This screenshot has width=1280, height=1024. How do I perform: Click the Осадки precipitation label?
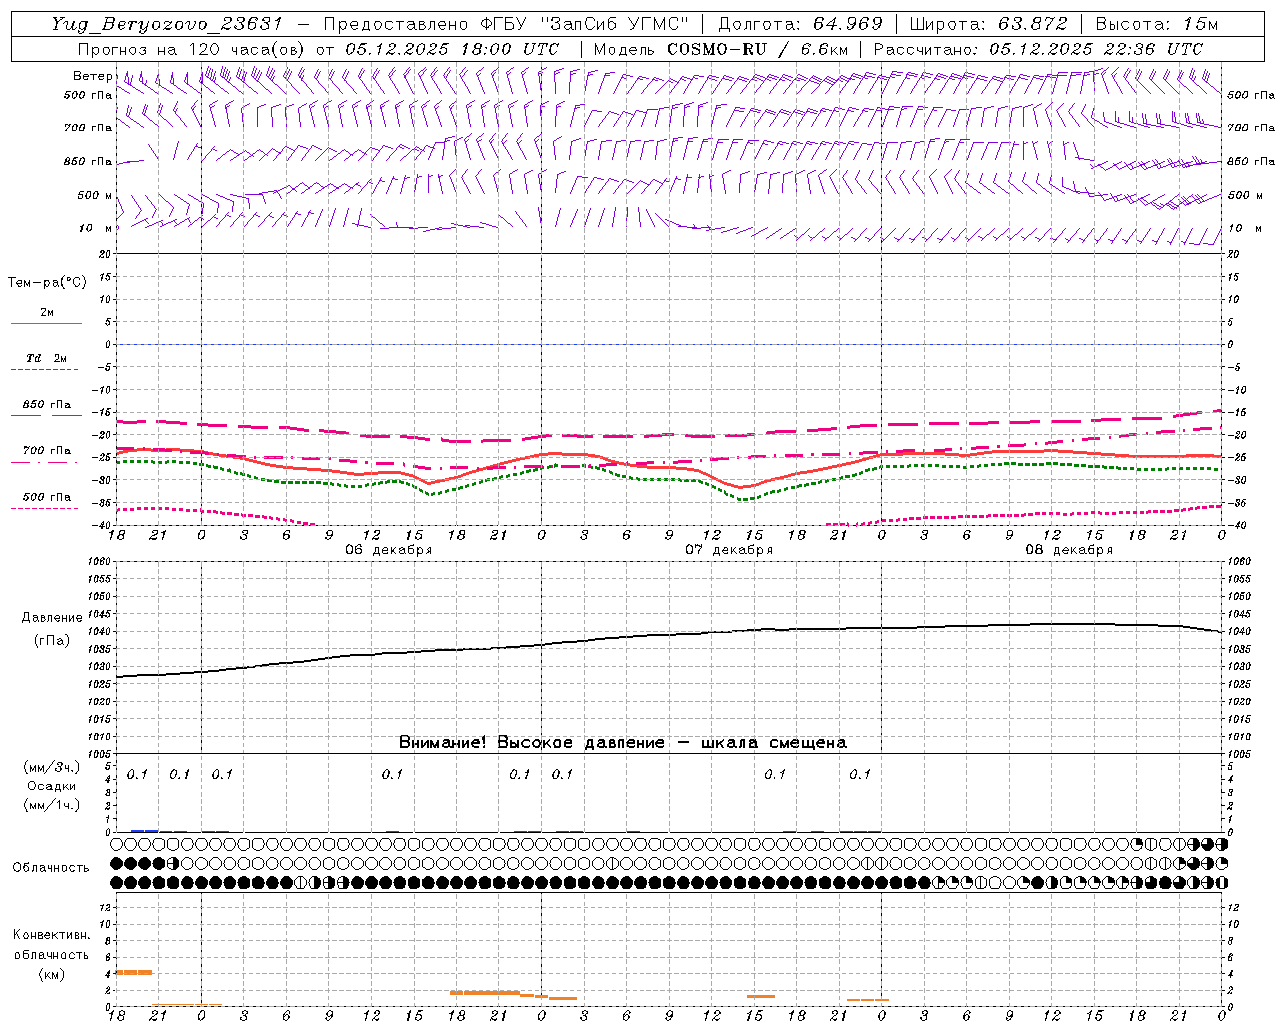(52, 787)
